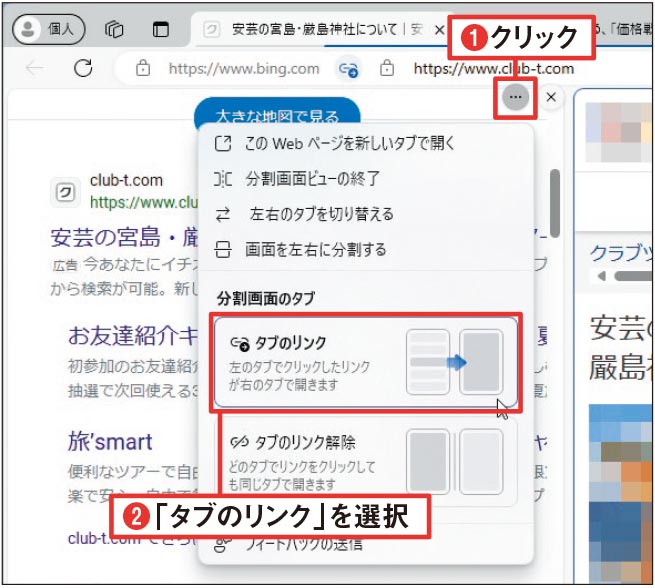
Task: Reload the page with refresh icon
Action: click(83, 68)
